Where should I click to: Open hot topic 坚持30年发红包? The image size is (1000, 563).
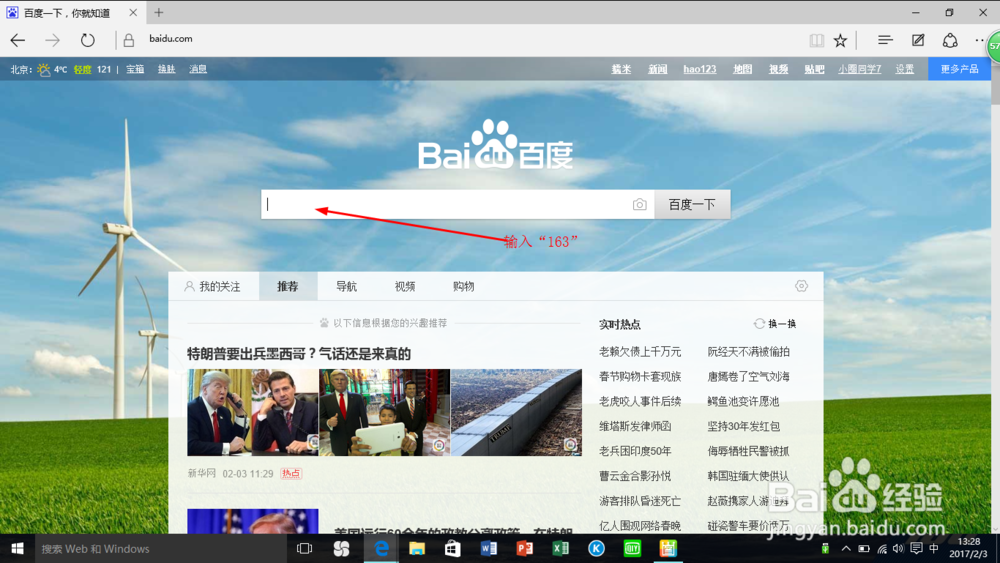pyautogui.click(x=743, y=426)
